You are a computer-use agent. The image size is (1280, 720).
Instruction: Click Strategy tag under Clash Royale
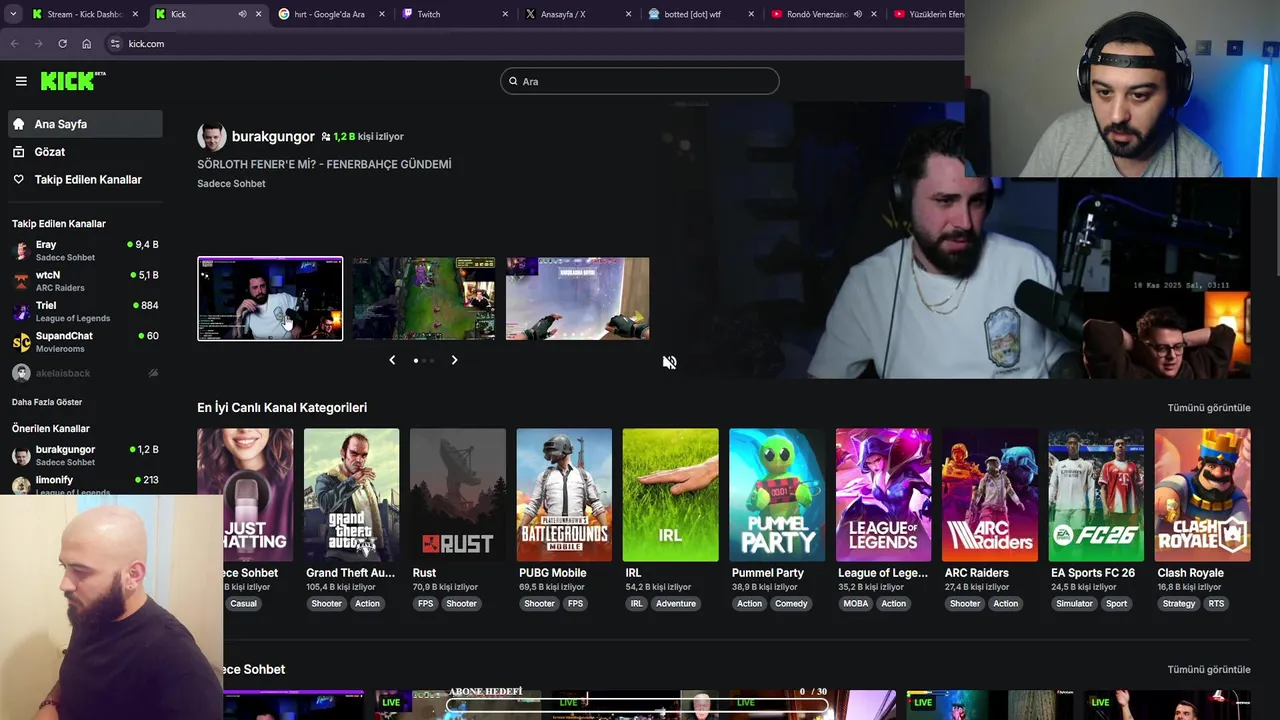(1179, 604)
